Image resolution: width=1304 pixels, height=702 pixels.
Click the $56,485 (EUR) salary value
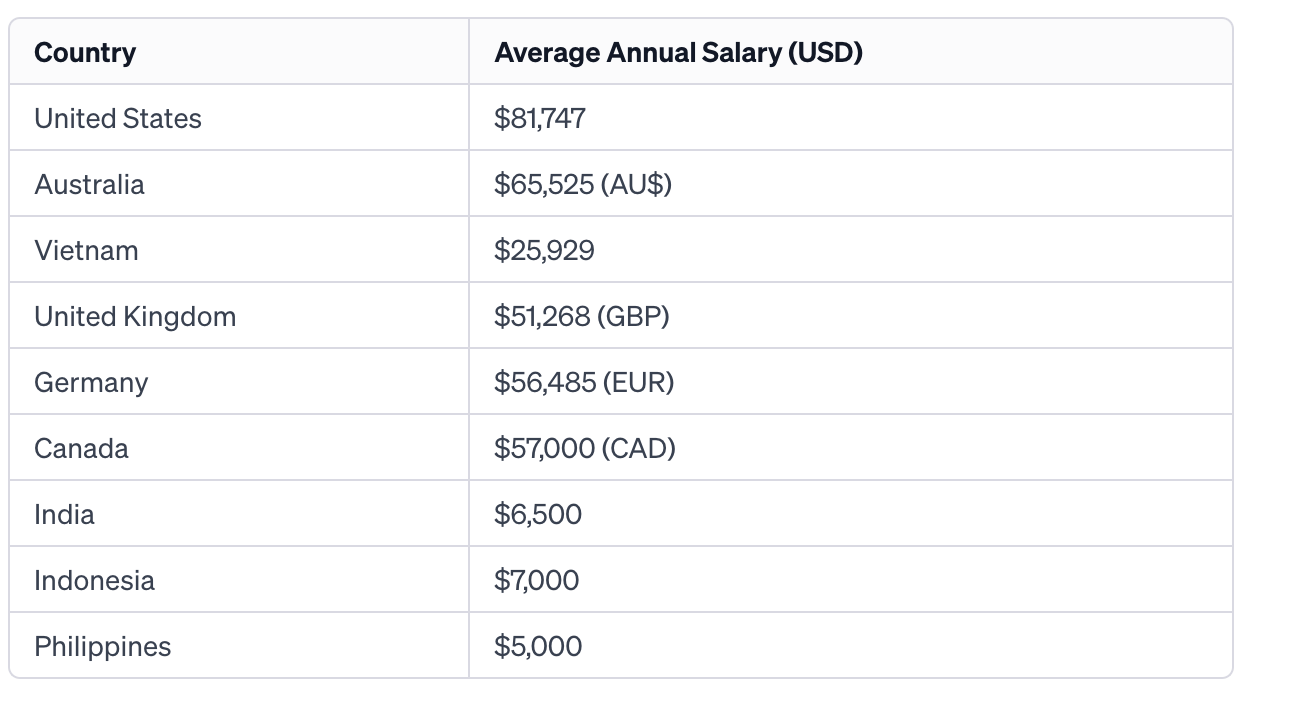pyautogui.click(x=584, y=382)
